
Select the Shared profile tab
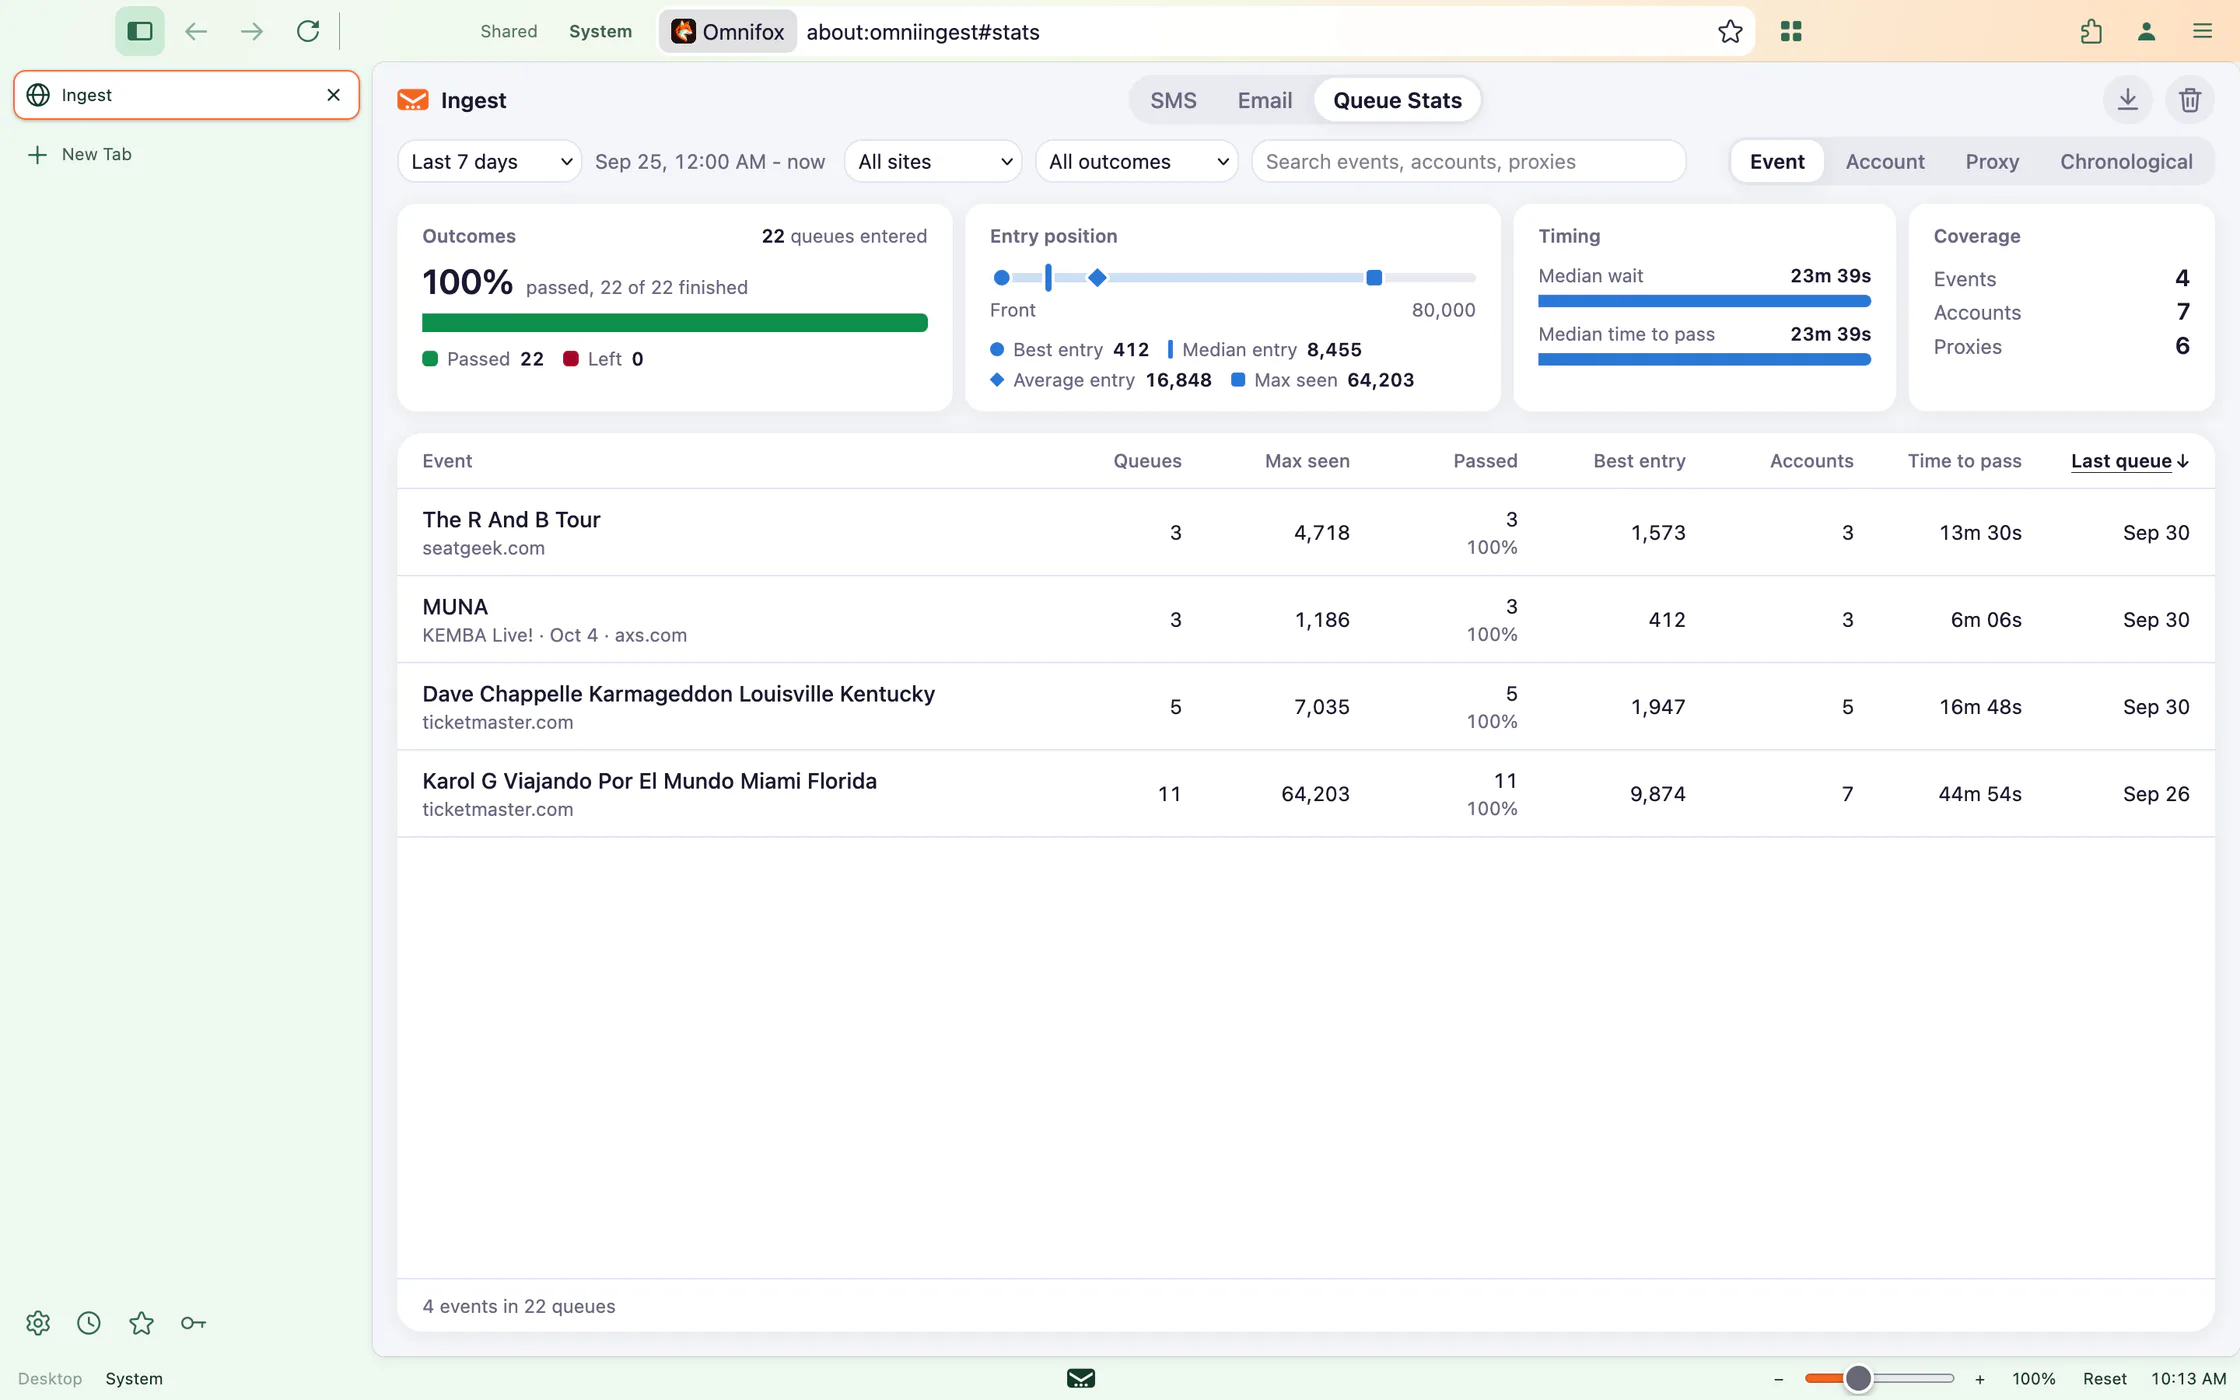pyautogui.click(x=508, y=31)
